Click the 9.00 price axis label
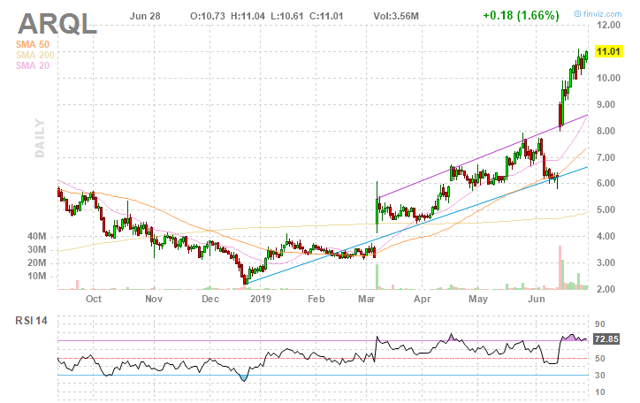 click(606, 105)
